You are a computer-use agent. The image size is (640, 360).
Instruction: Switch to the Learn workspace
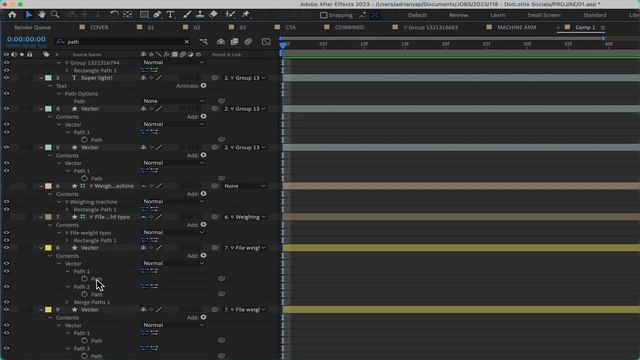tap(498, 15)
